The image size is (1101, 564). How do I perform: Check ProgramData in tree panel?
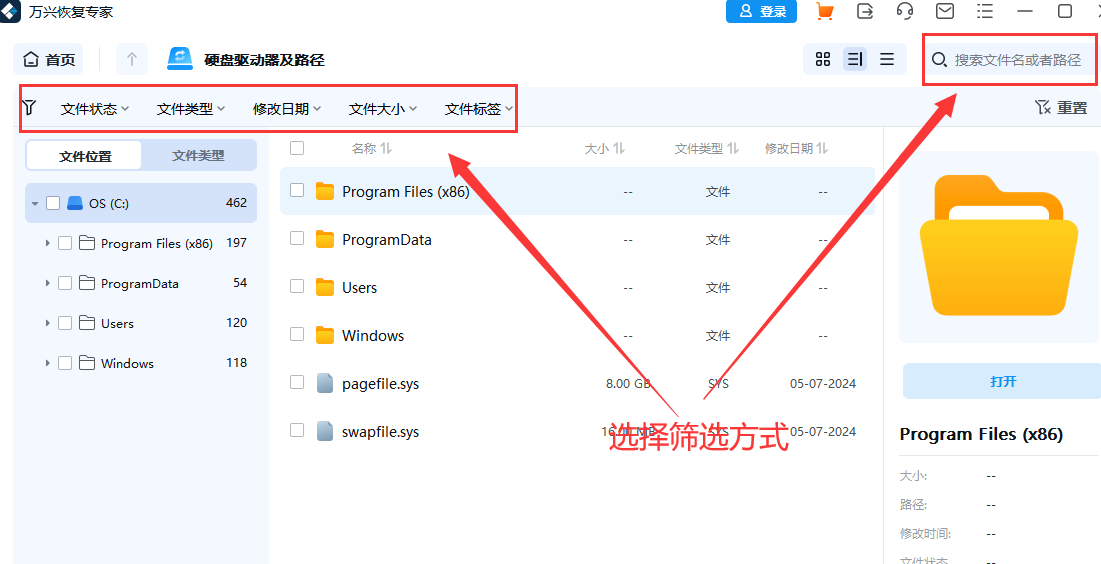click(x=65, y=283)
